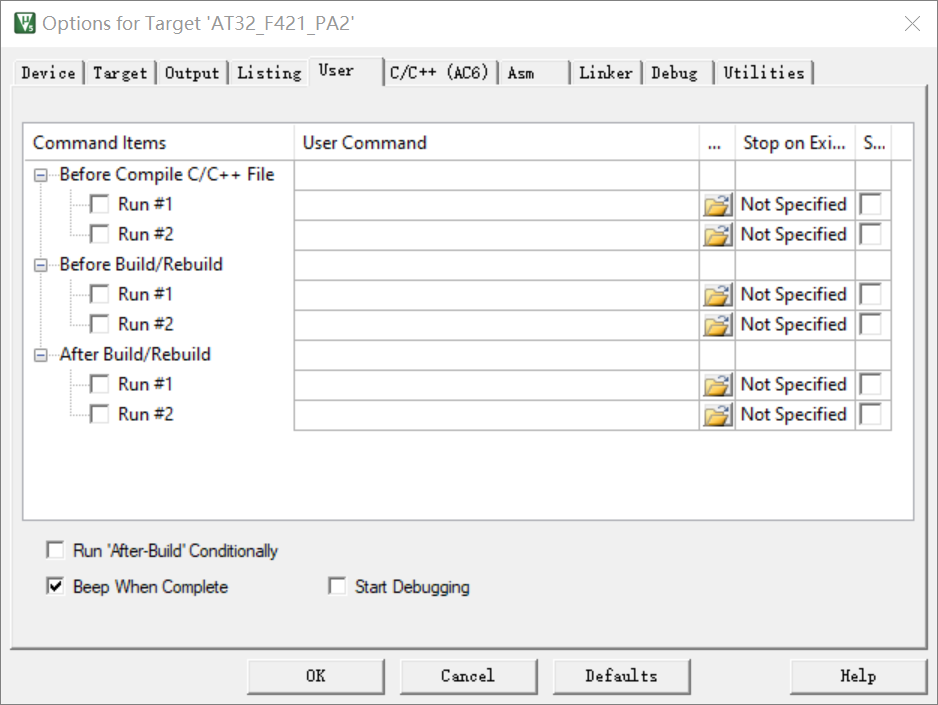Select the After Build/Rebuild tree label
Viewport: 938px width, 705px height.
[x=135, y=354]
